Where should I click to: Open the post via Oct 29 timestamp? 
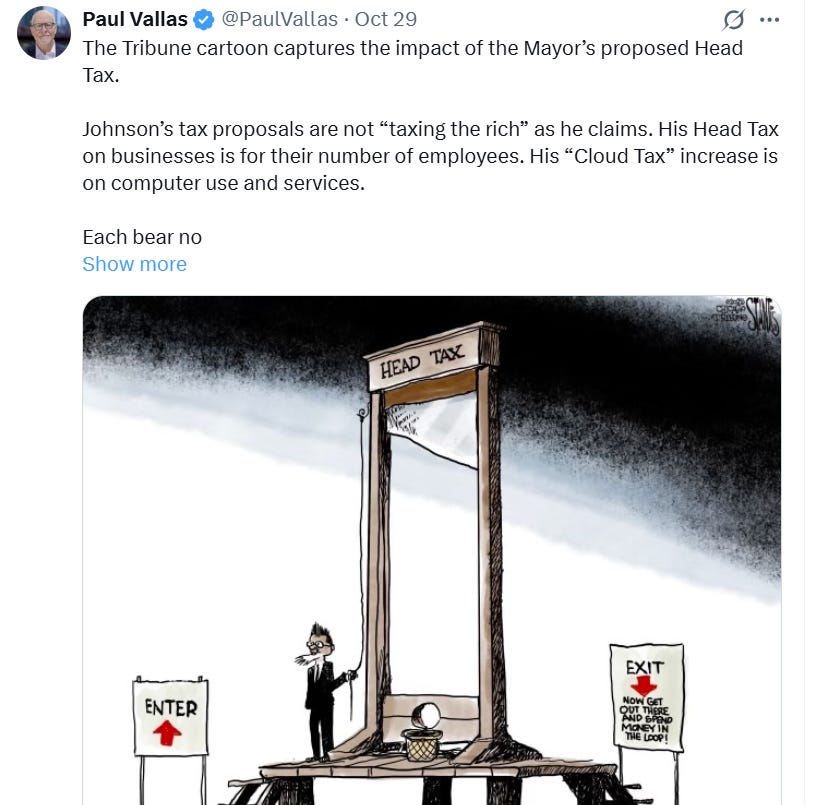tap(386, 20)
